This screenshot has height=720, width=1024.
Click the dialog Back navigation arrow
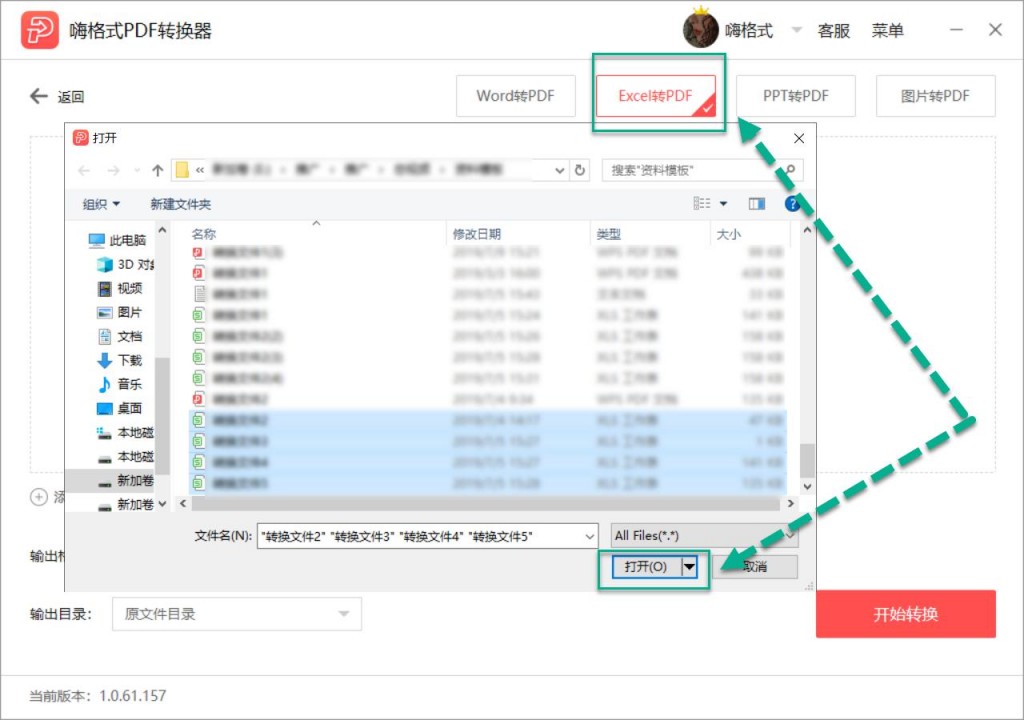pyautogui.click(x=84, y=171)
